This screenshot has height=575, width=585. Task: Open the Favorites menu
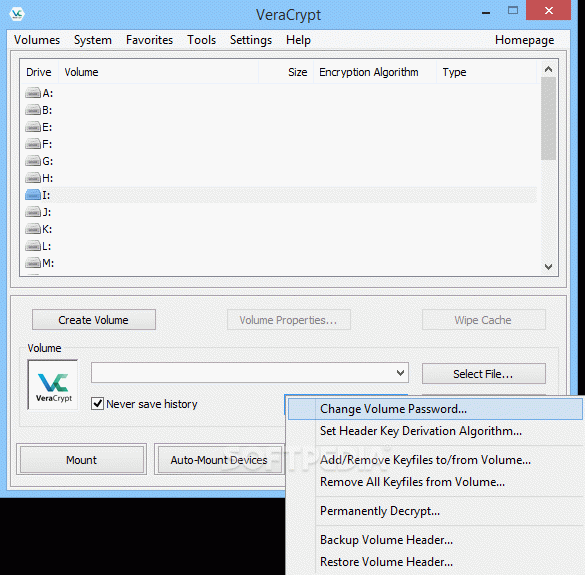[150, 40]
